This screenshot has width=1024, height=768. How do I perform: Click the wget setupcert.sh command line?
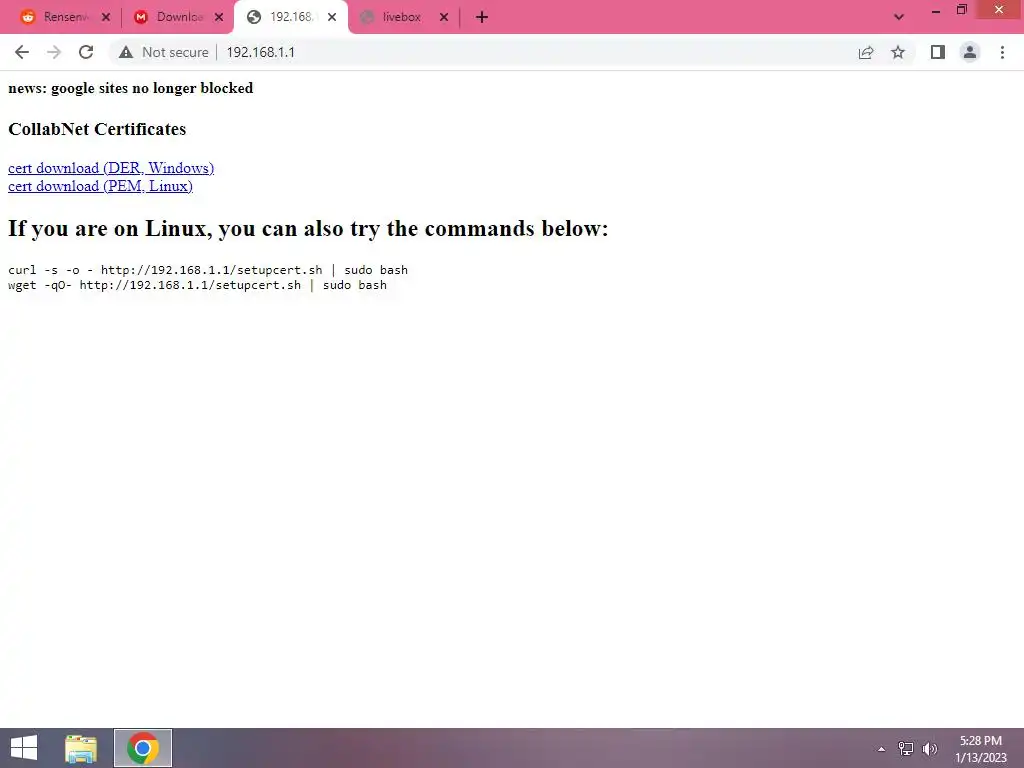coord(197,285)
